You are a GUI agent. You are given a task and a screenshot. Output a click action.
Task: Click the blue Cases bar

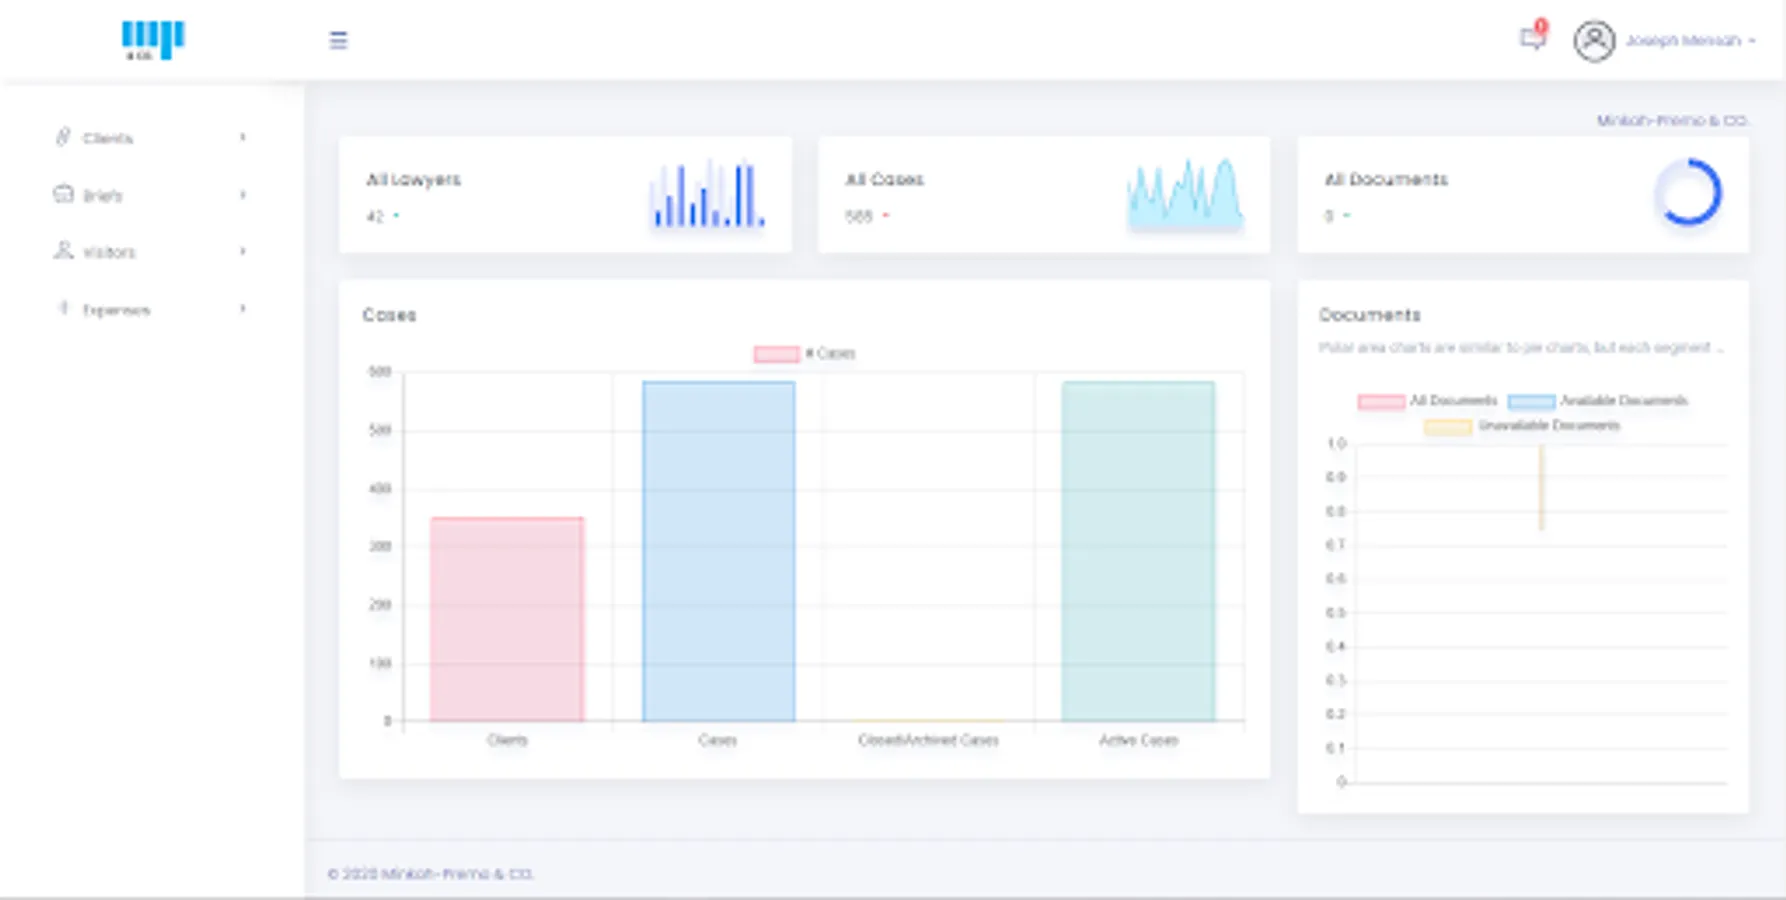719,551
